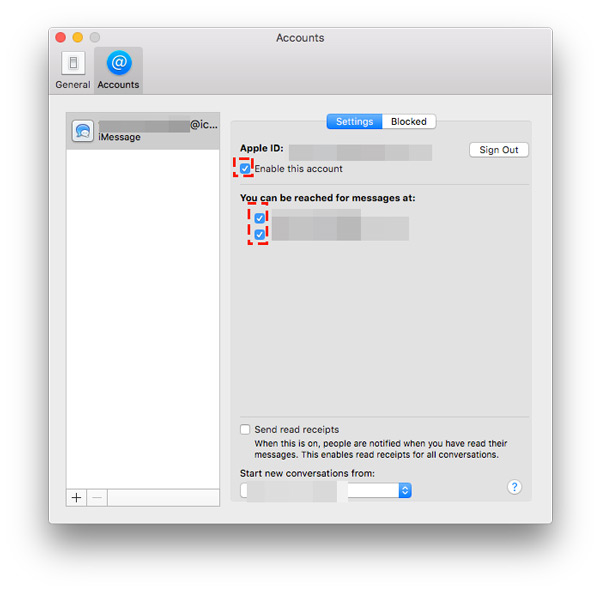The image size is (600, 592).
Task: Uncheck the first reachable address checkbox
Action: point(259,218)
